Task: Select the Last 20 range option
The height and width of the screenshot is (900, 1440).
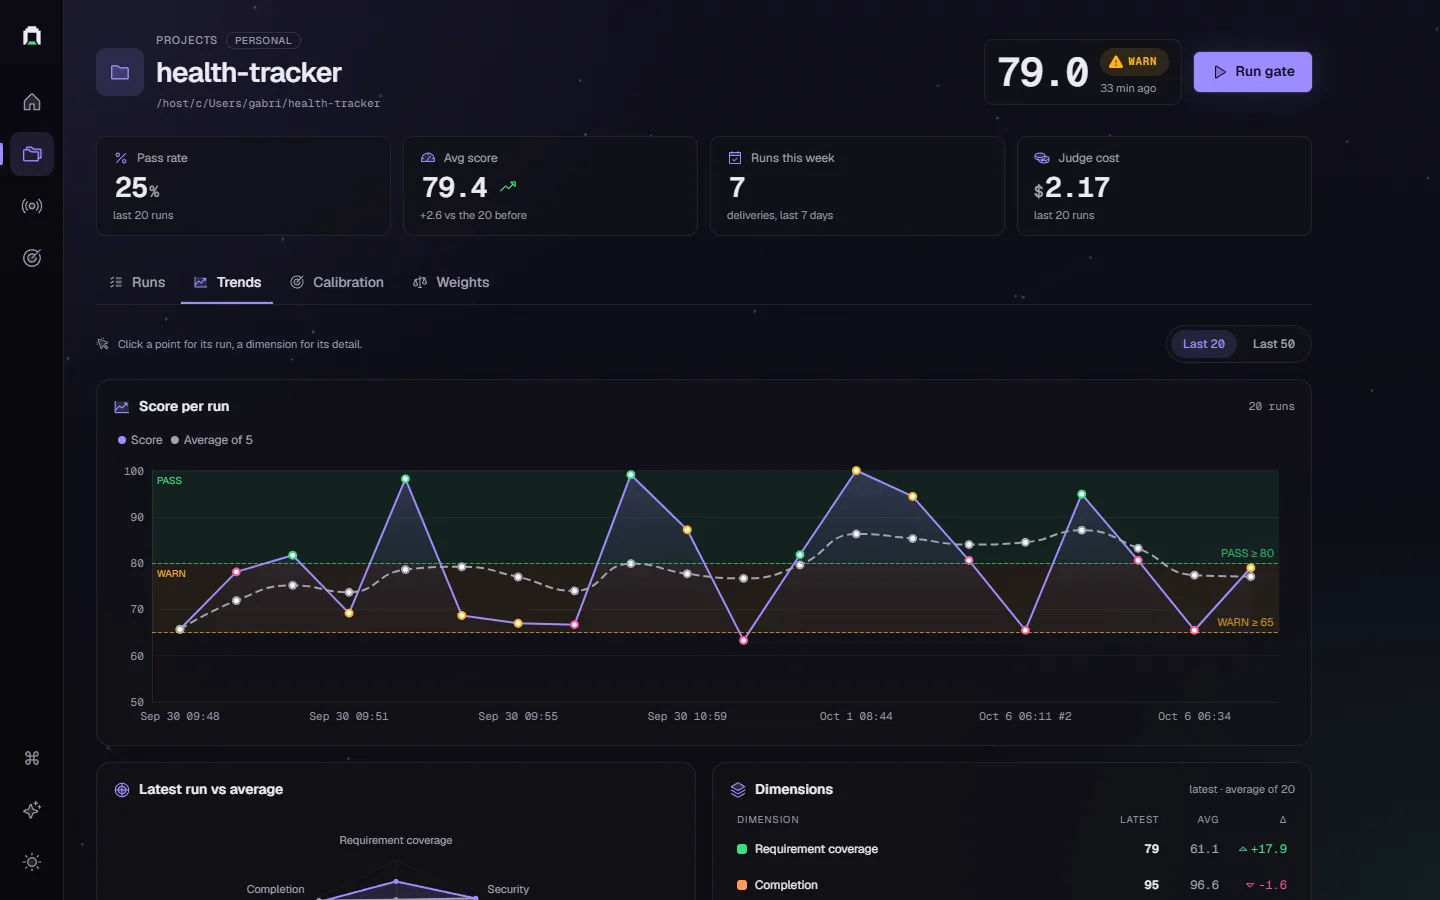Action: click(x=1204, y=344)
